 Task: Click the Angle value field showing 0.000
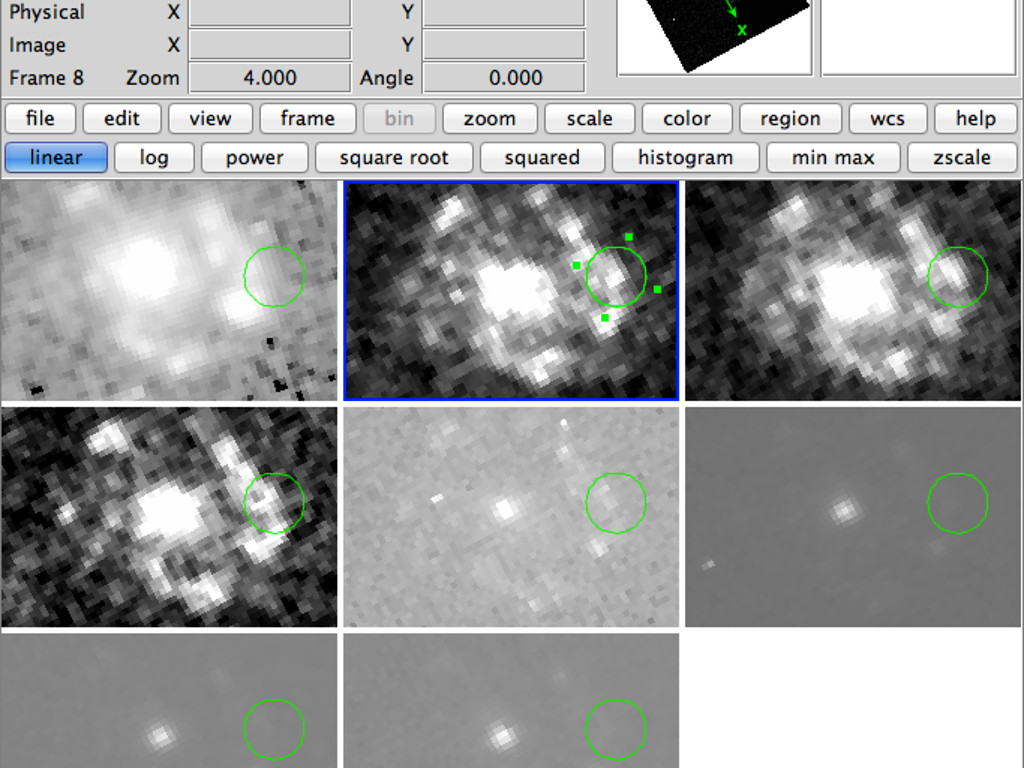click(x=504, y=78)
